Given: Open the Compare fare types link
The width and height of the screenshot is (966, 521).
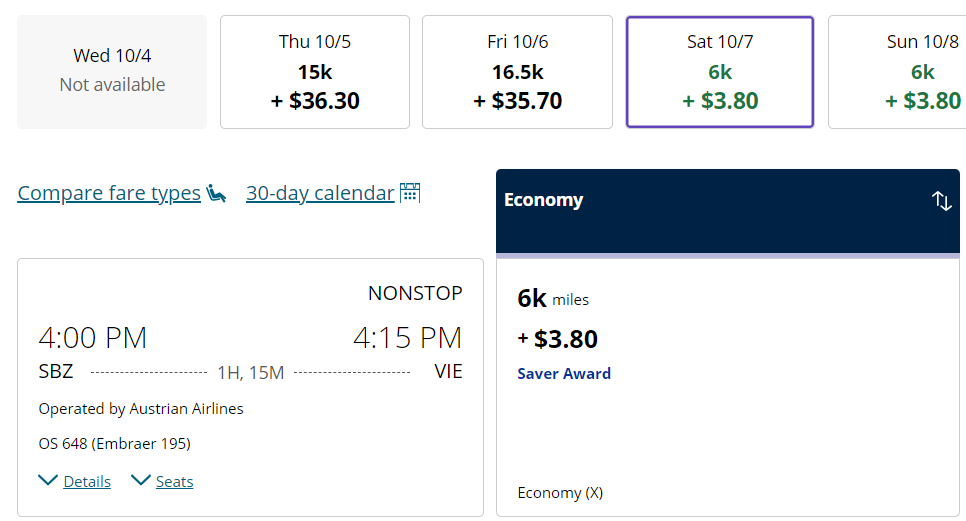Looking at the screenshot, I should tap(109, 193).
